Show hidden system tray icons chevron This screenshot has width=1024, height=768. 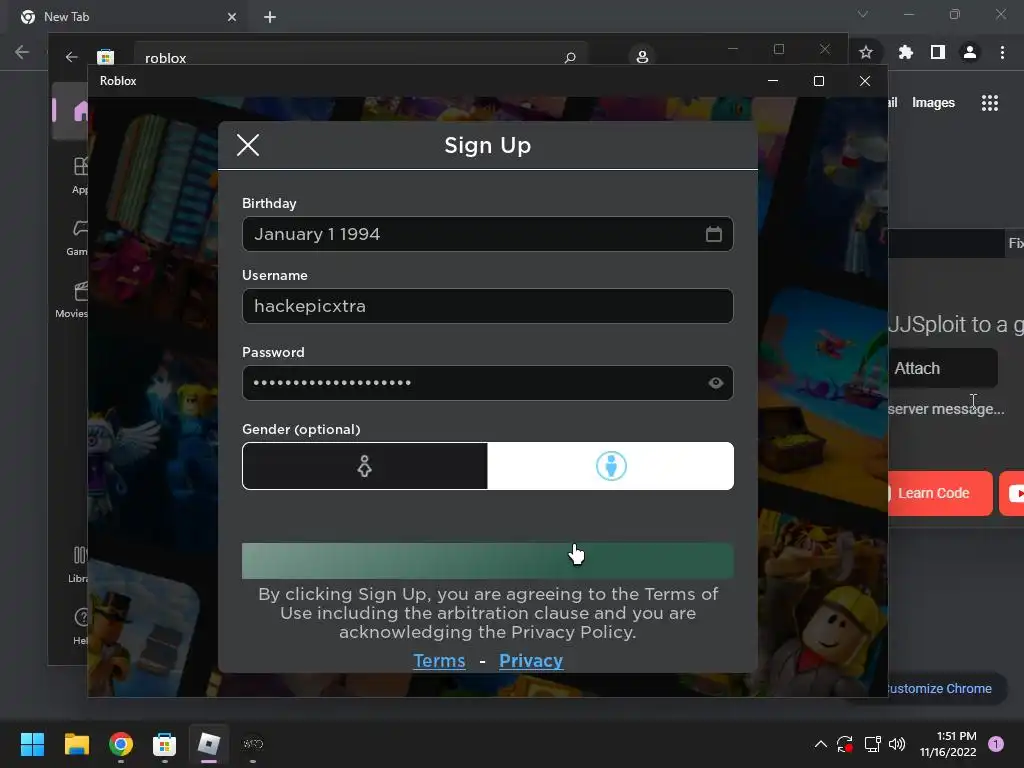coord(821,744)
